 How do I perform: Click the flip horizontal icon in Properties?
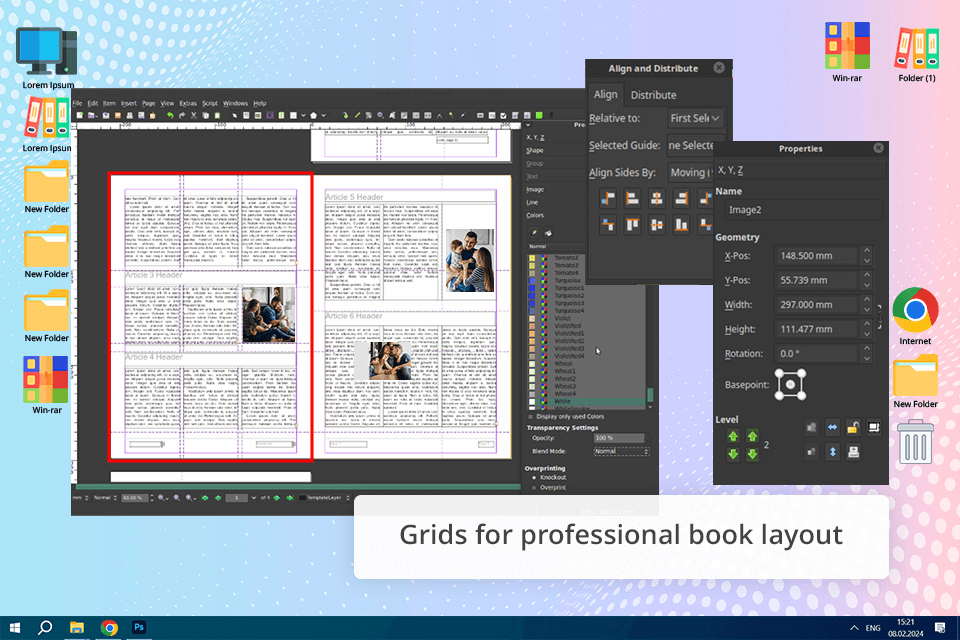tap(830, 428)
